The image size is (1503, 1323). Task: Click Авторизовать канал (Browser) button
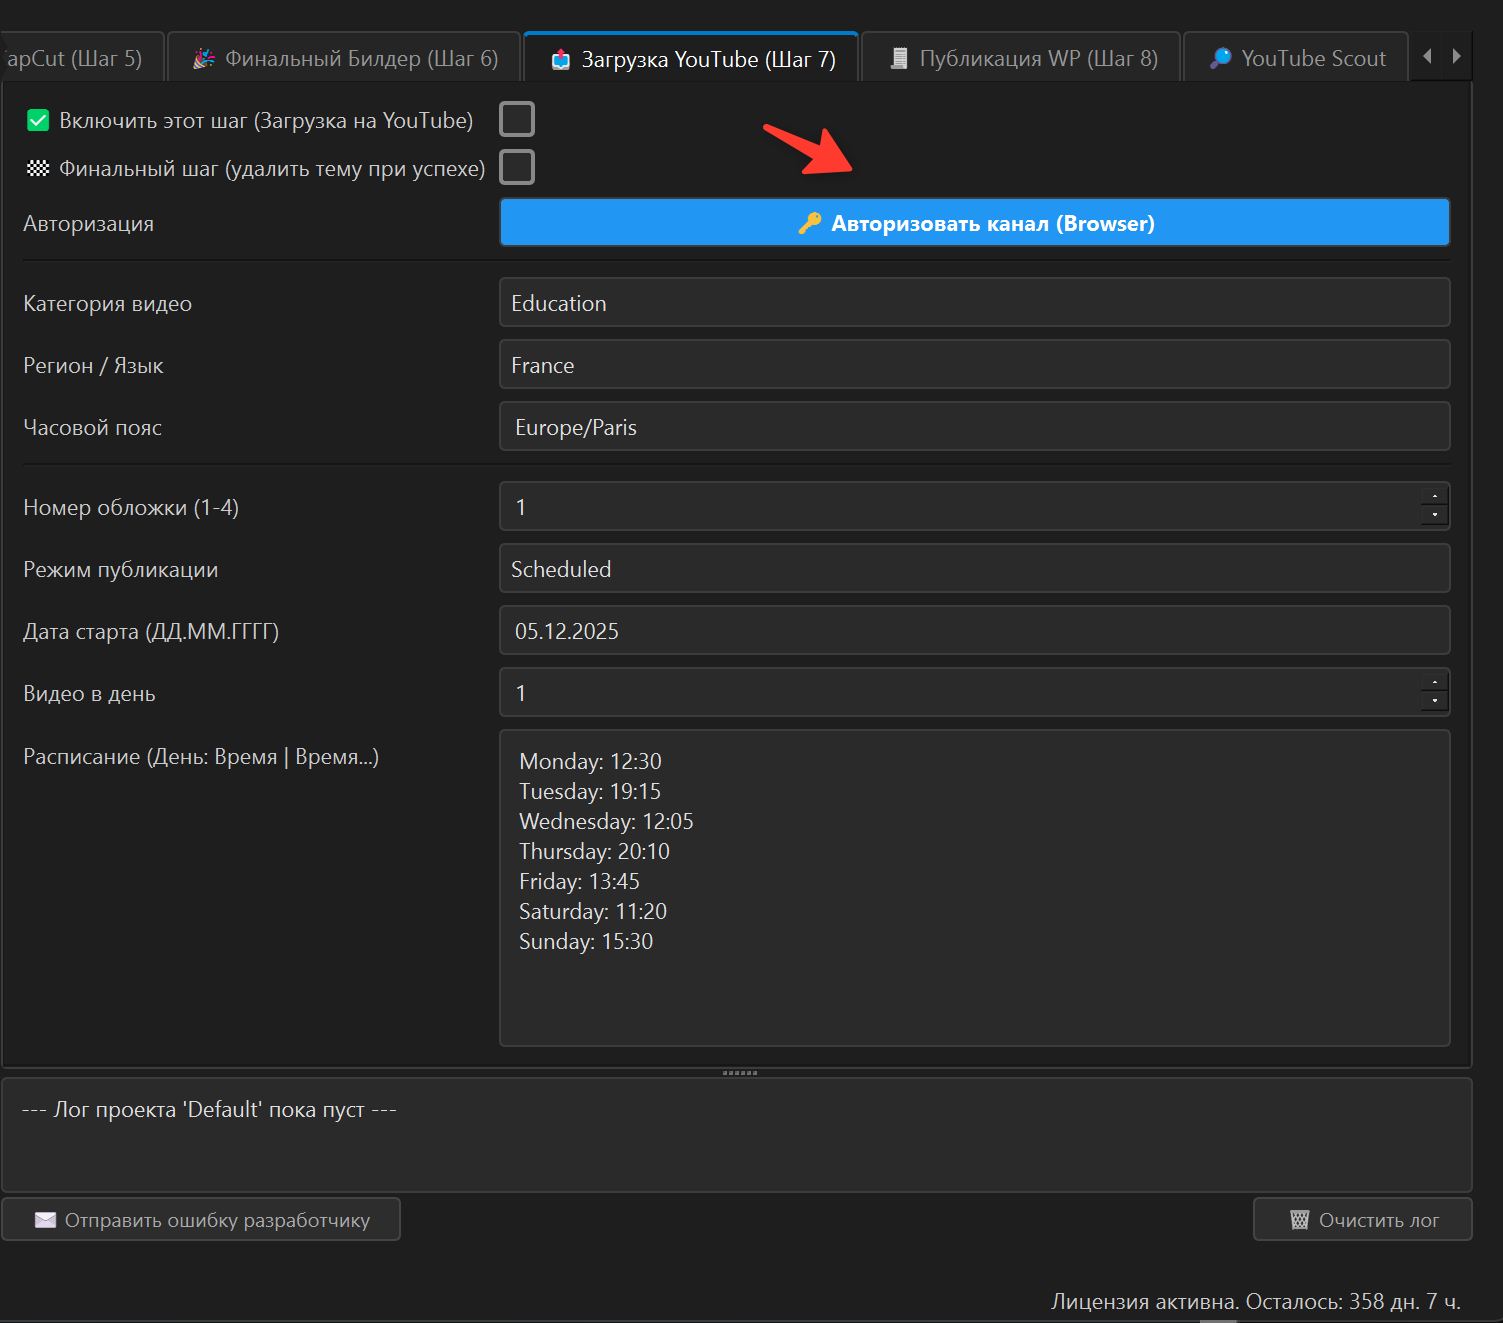click(x=974, y=222)
